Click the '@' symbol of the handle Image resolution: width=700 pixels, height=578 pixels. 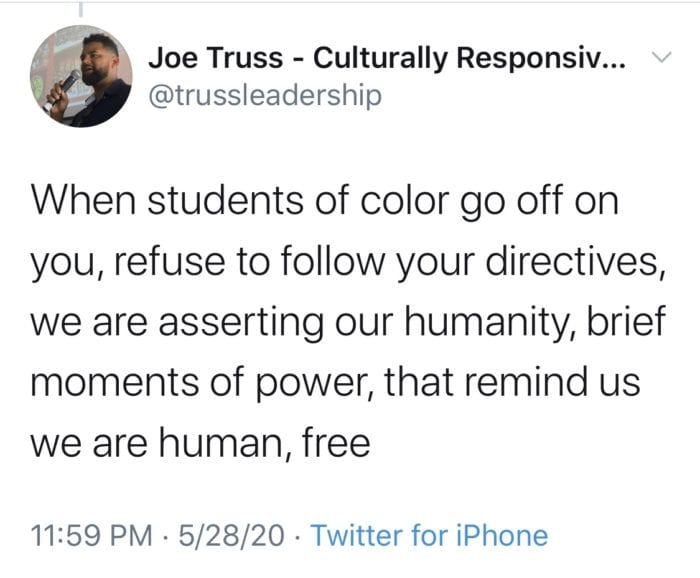click(160, 96)
